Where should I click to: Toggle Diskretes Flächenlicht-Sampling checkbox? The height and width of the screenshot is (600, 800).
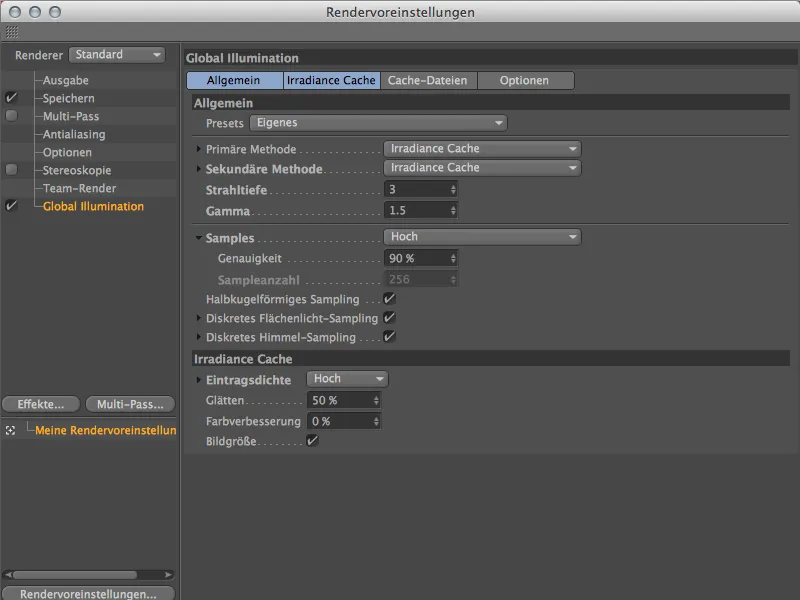tap(389, 317)
